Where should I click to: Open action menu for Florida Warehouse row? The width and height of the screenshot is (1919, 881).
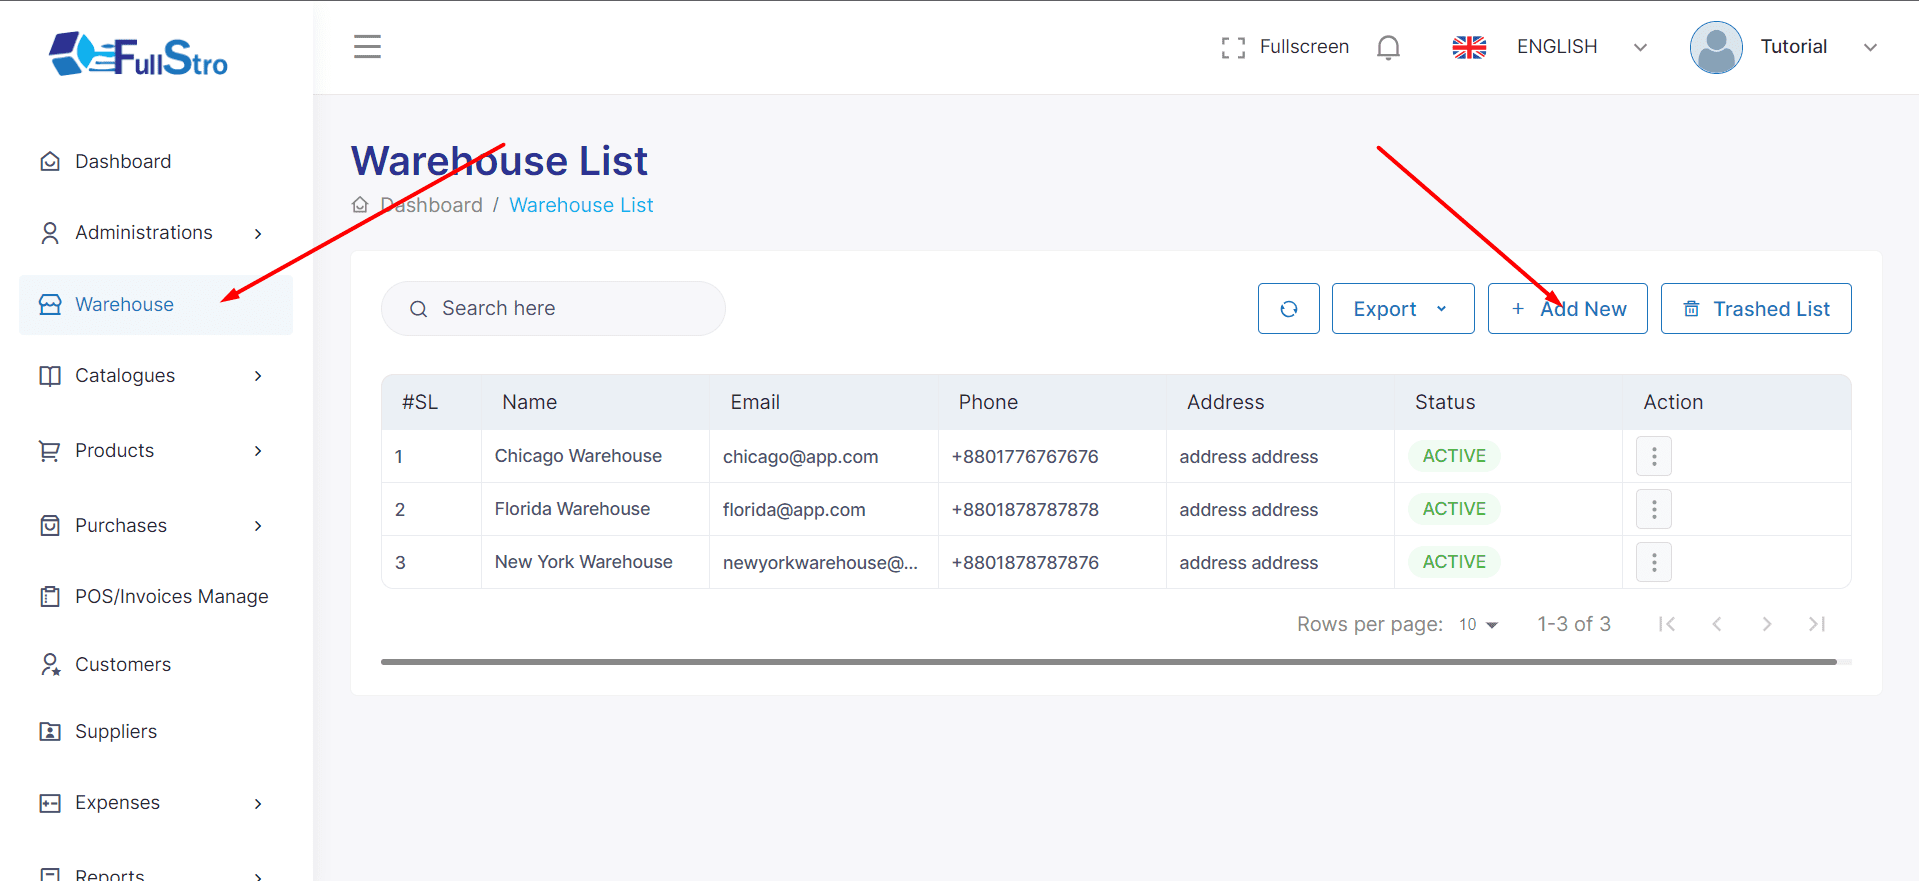1653,510
